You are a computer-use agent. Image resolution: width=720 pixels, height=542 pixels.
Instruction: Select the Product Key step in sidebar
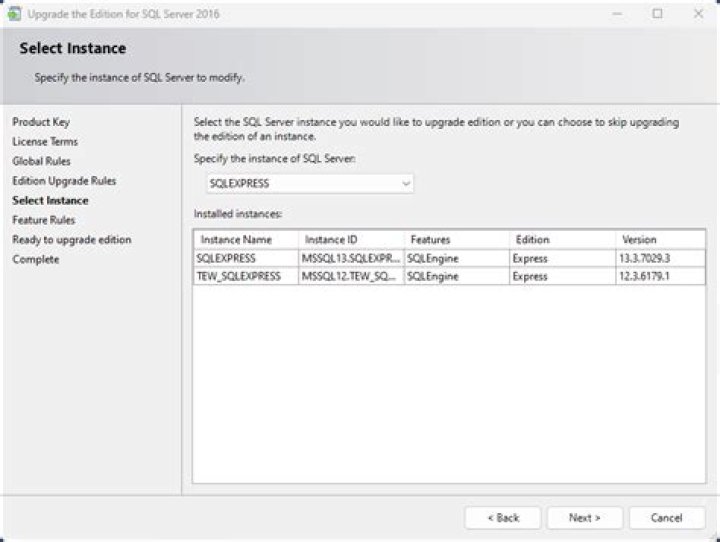pos(41,122)
